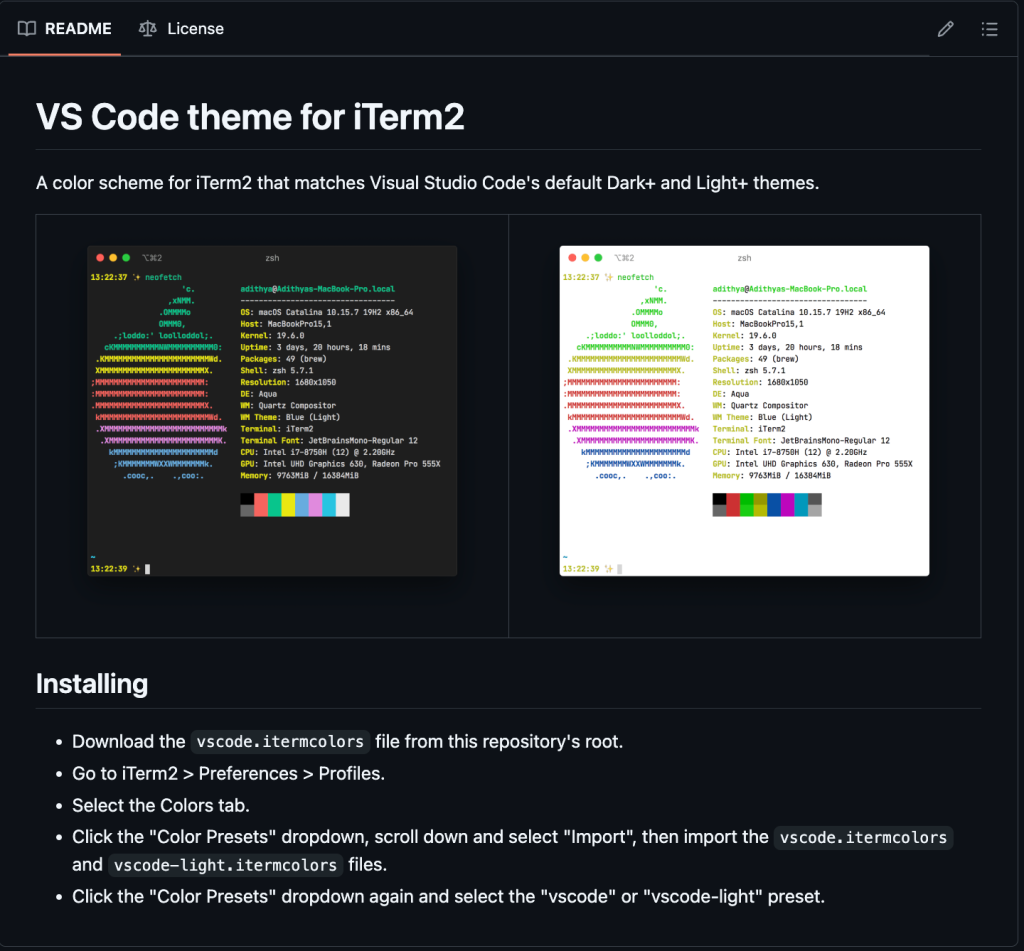
Task: Click the "Installing" section heading
Action: click(x=92, y=684)
